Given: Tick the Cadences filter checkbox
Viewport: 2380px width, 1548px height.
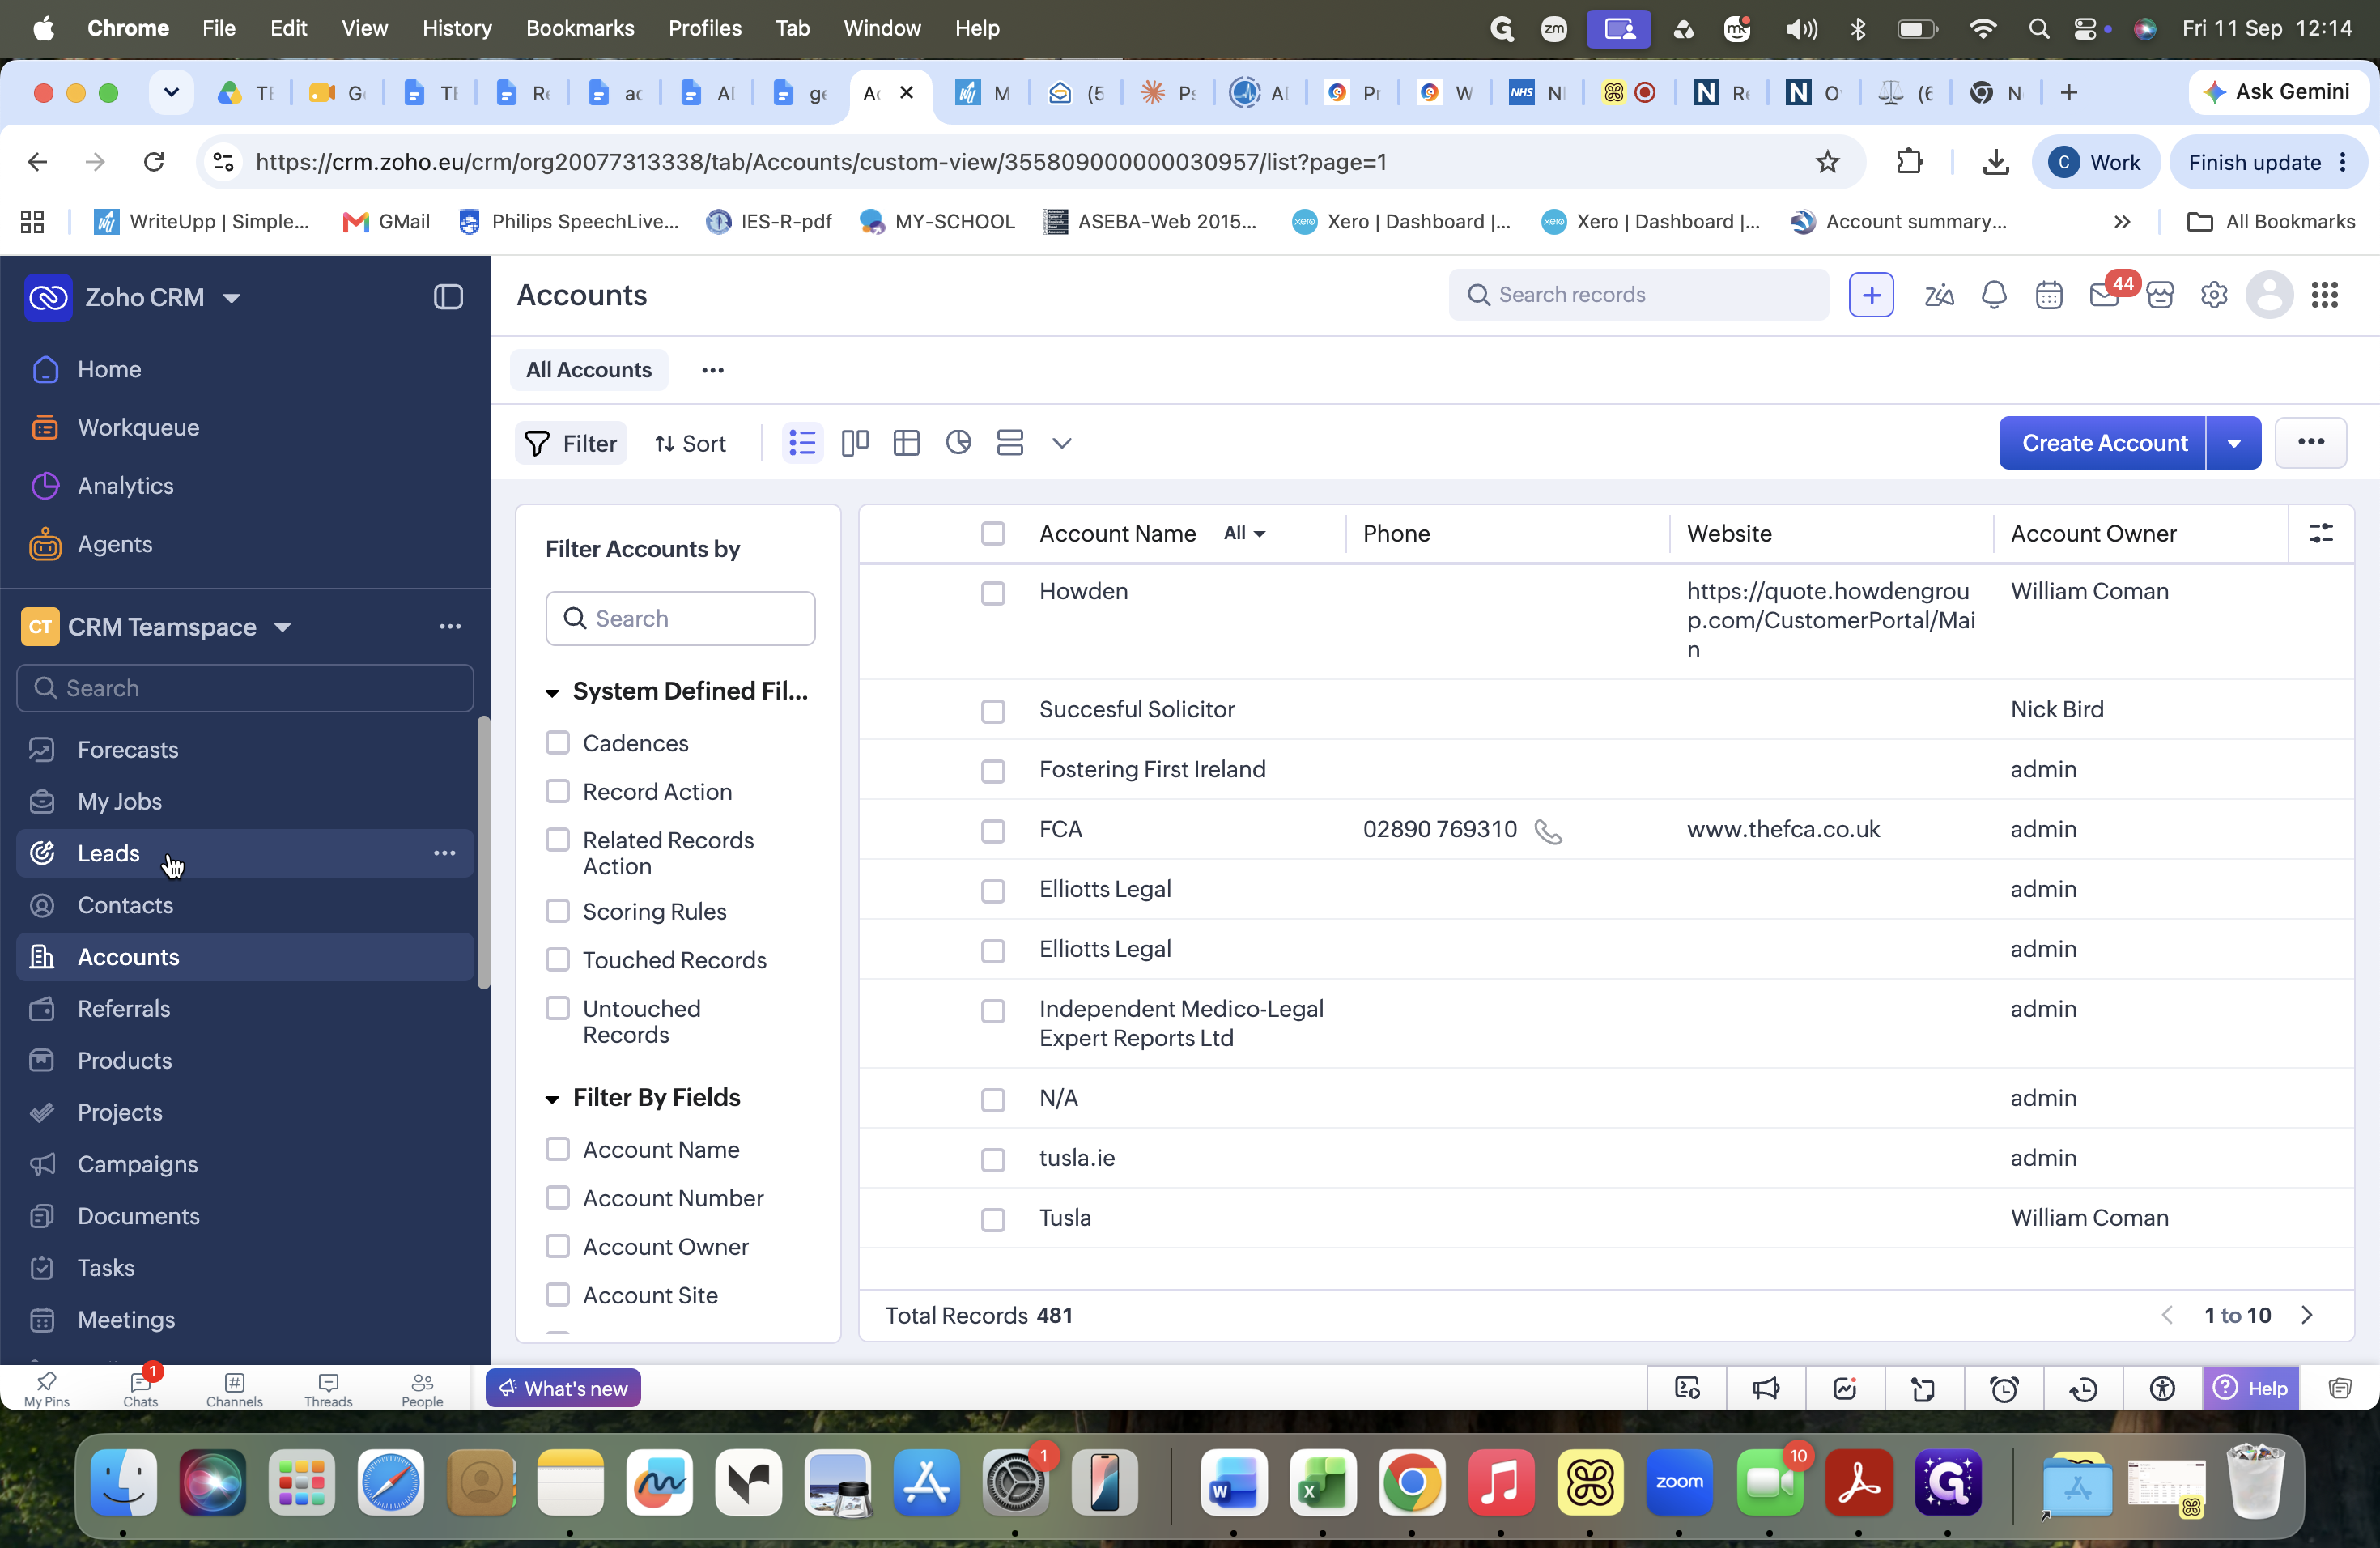Looking at the screenshot, I should [557, 742].
